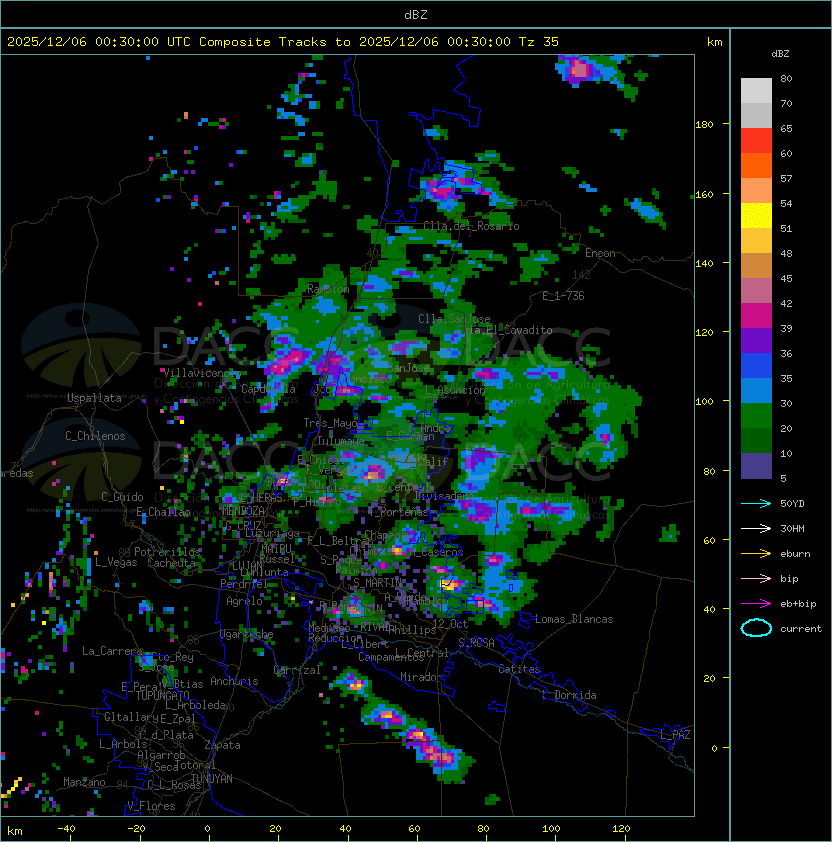Image resolution: width=832 pixels, height=842 pixels.
Task: Pick the slate 5–10 dBZ swatch
Action: pyautogui.click(x=756, y=466)
